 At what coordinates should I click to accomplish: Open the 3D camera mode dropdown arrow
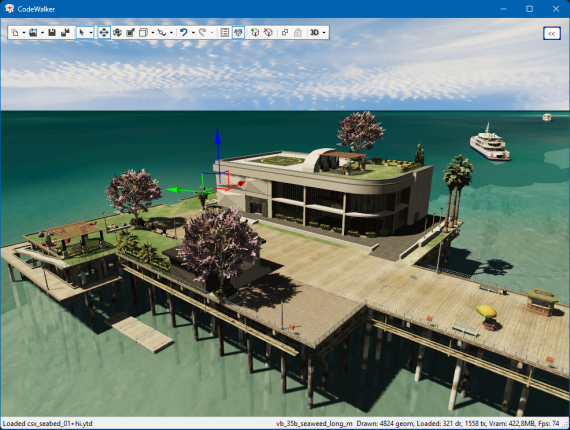coord(324,33)
